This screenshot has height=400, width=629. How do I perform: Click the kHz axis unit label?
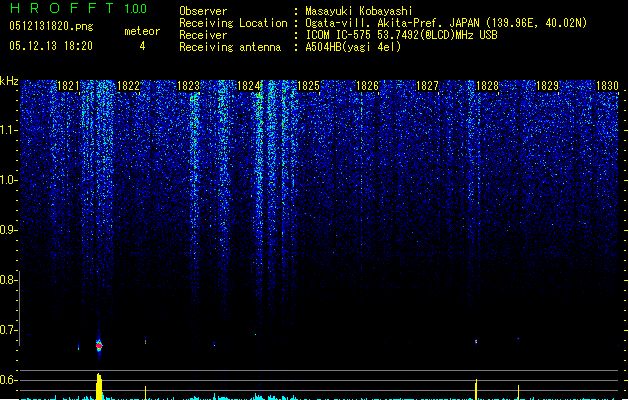click(x=9, y=81)
